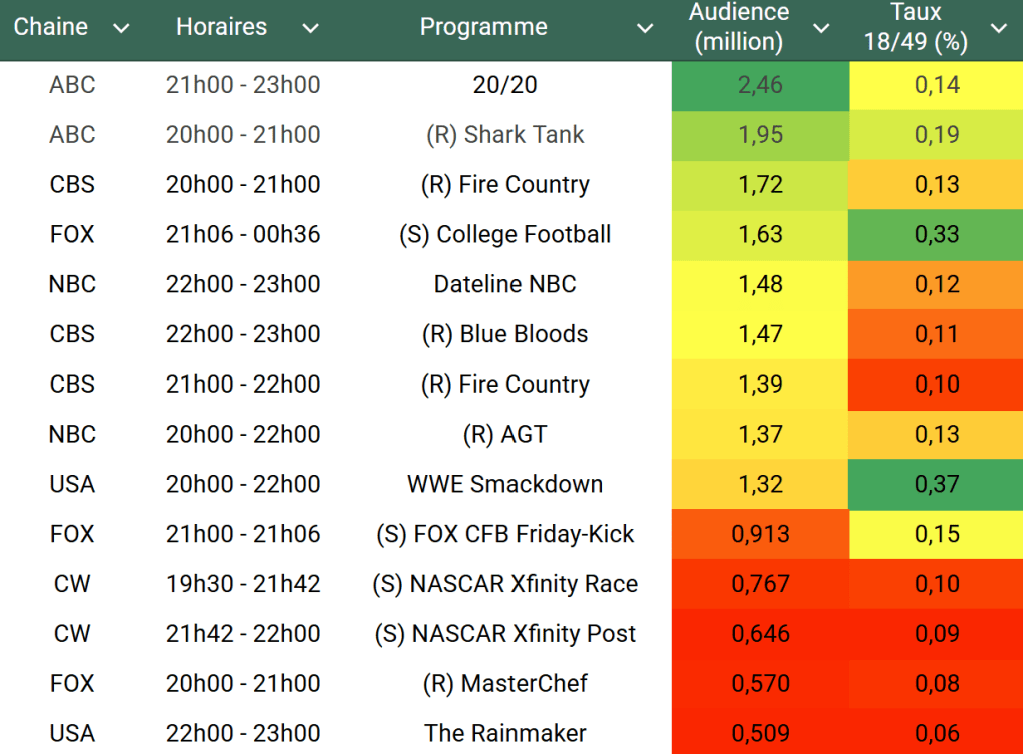1023x754 pixels.
Task: Click the Horaires header label
Action: pos(221,27)
